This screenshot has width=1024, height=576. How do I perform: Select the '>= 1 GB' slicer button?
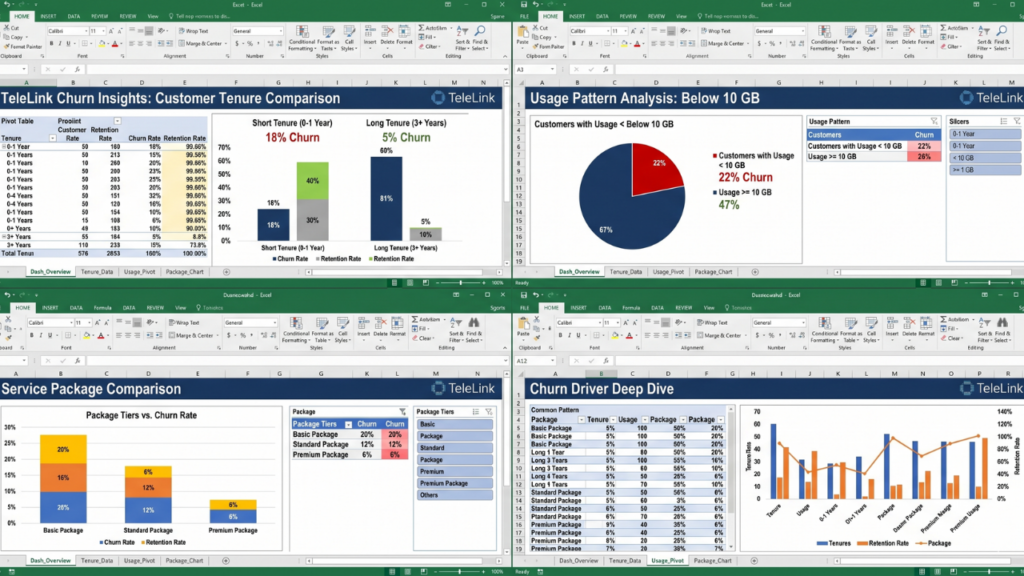click(985, 170)
